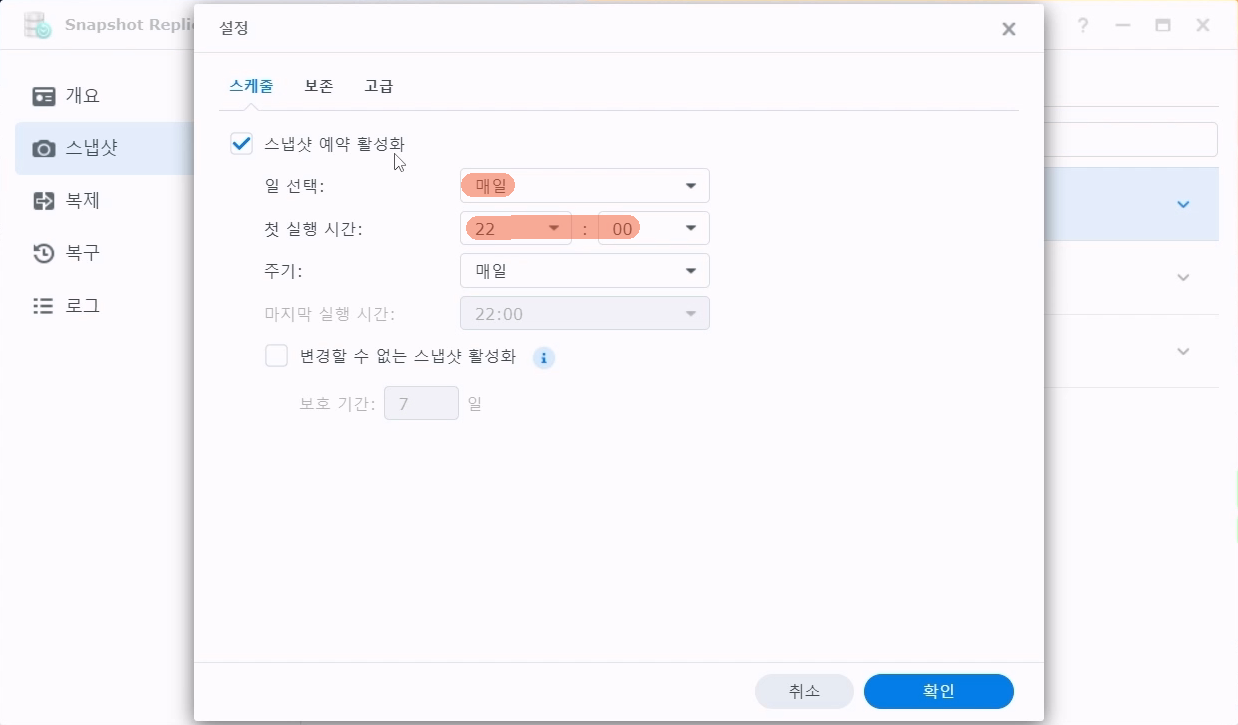This screenshot has width=1238, height=725.
Task: Open the 복제 replication icon
Action: 44,201
